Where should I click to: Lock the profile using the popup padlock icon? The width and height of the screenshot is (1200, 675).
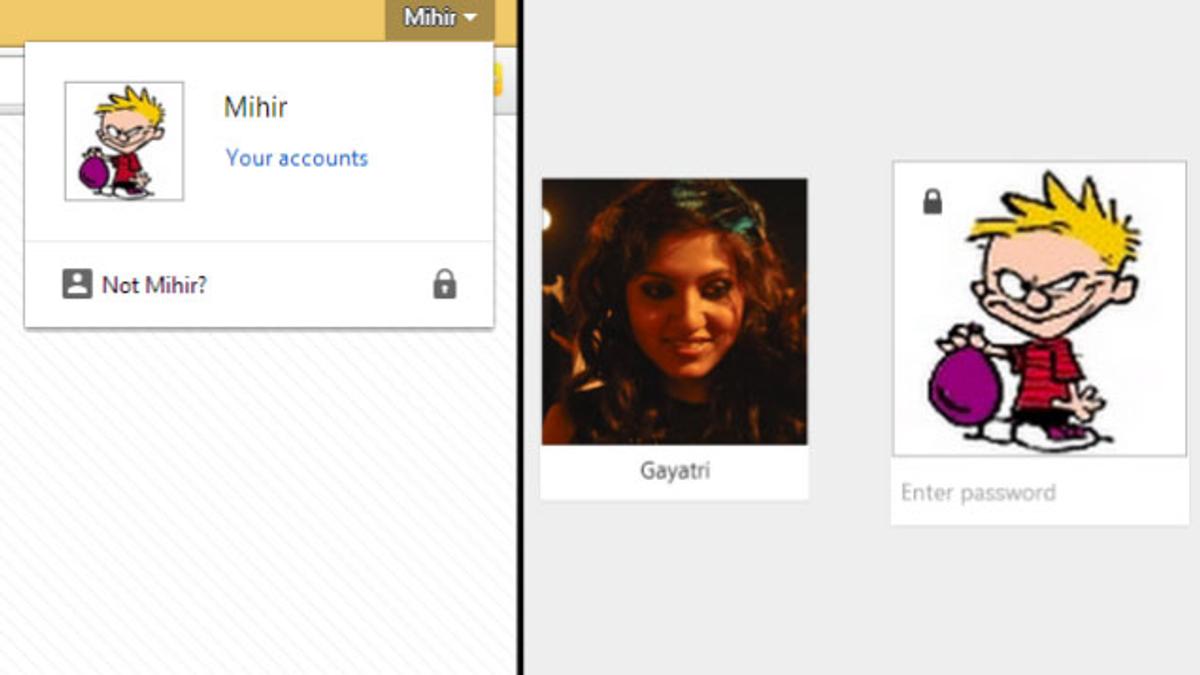click(x=444, y=285)
